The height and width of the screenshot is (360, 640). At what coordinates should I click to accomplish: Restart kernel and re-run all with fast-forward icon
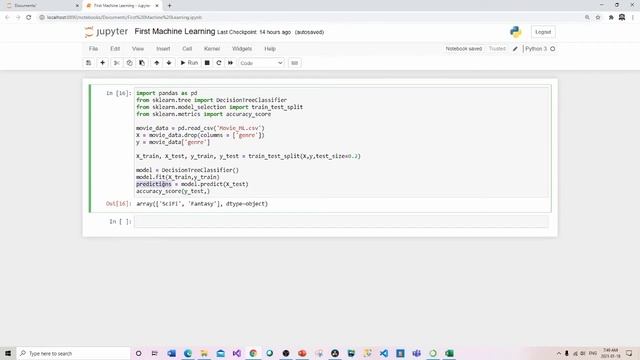click(231, 63)
